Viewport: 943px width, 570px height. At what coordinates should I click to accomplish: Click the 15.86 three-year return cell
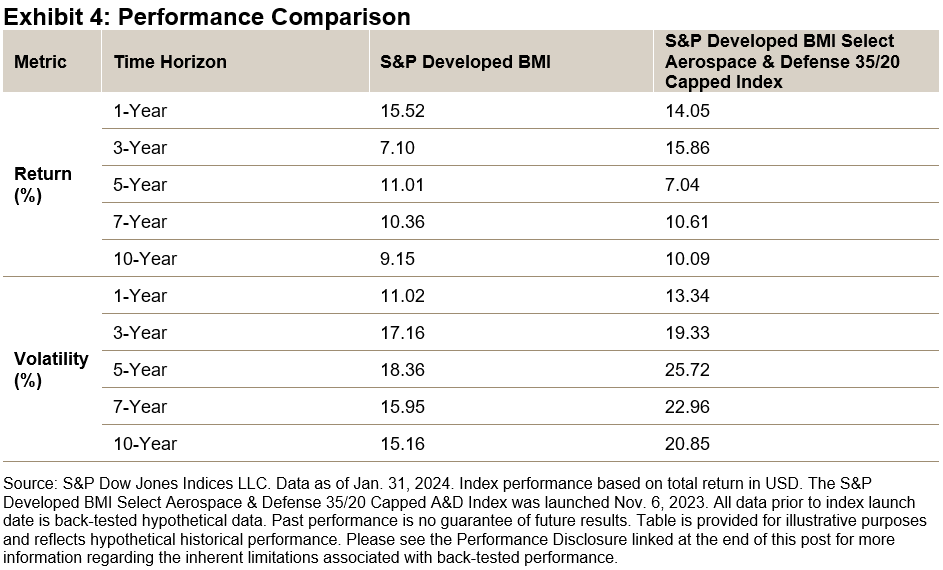(x=687, y=148)
